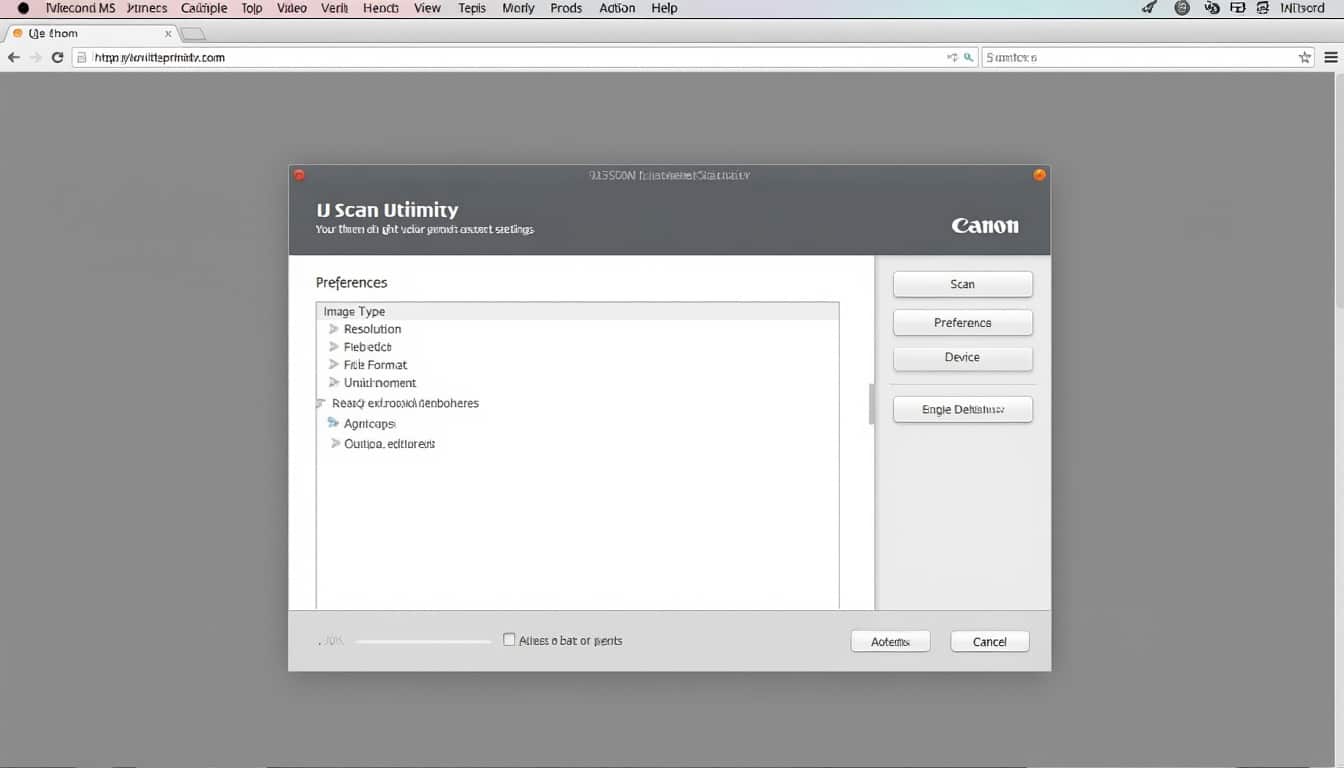Expand the 'Outipa. edtiorers' tree row
The height and width of the screenshot is (768, 1344).
[335, 444]
